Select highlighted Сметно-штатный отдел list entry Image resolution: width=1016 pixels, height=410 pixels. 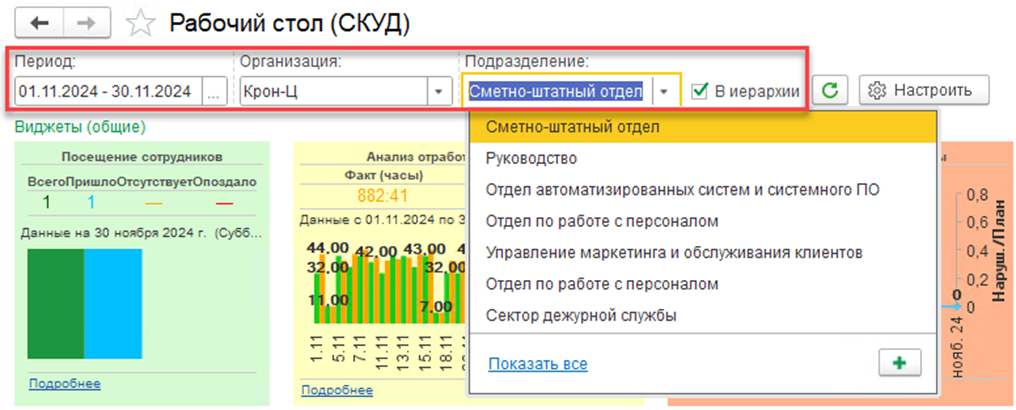coord(573,127)
